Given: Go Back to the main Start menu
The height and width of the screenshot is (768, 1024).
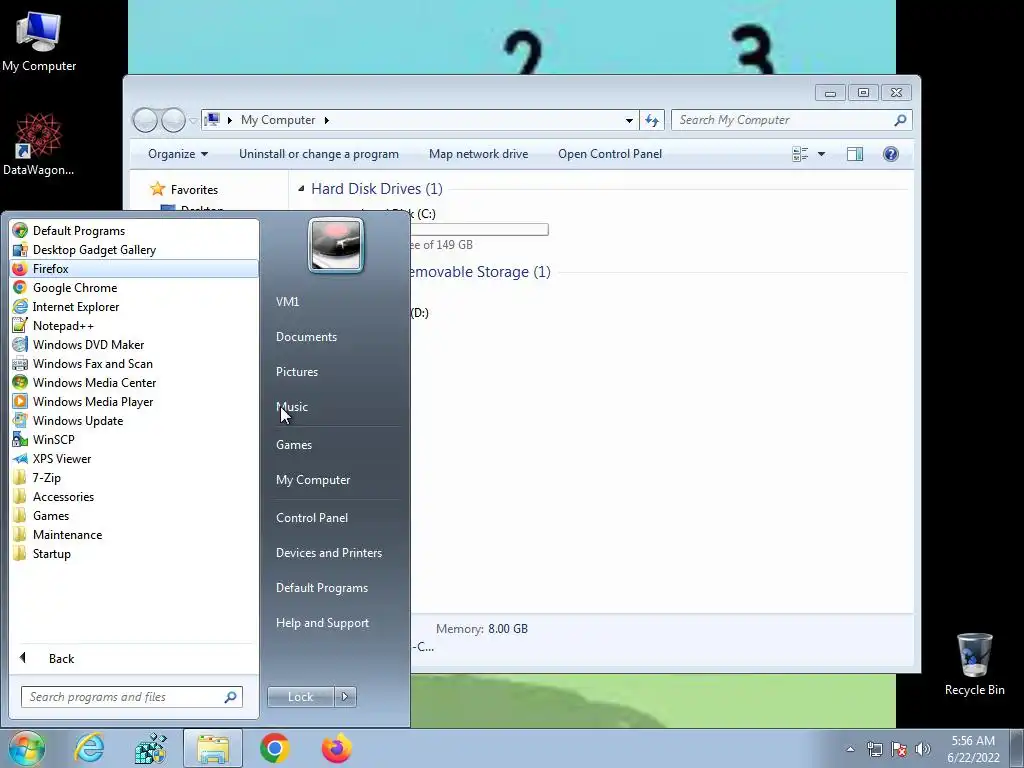Looking at the screenshot, I should point(61,658).
